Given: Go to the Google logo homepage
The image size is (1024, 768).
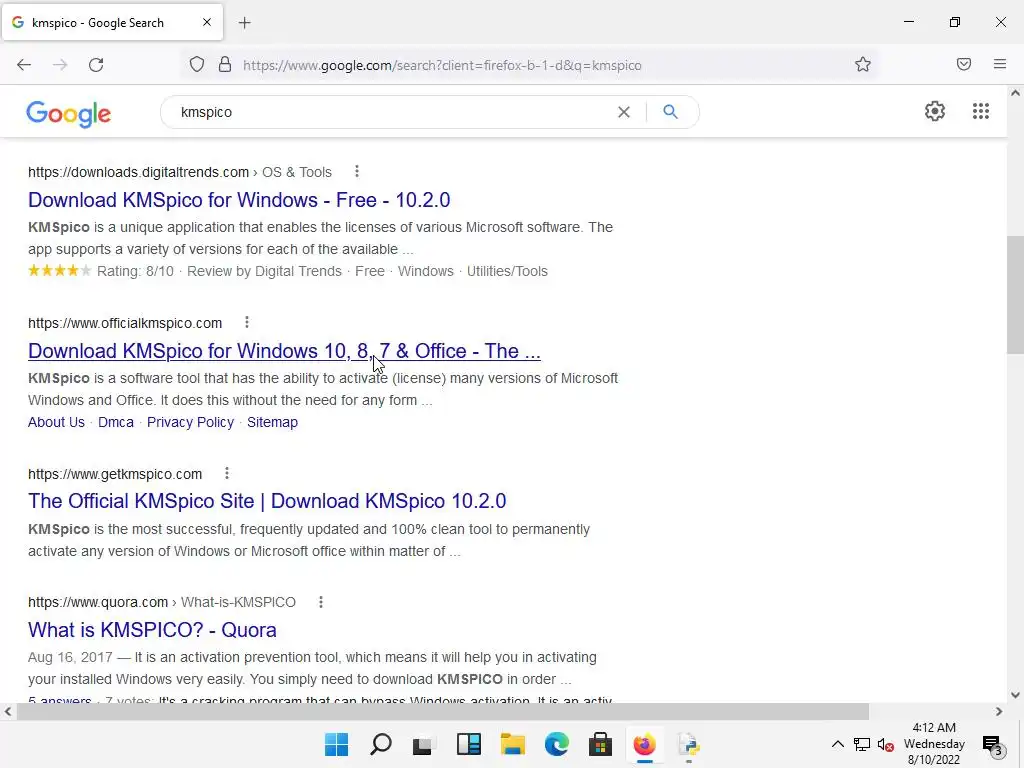Looking at the screenshot, I should 69,114.
